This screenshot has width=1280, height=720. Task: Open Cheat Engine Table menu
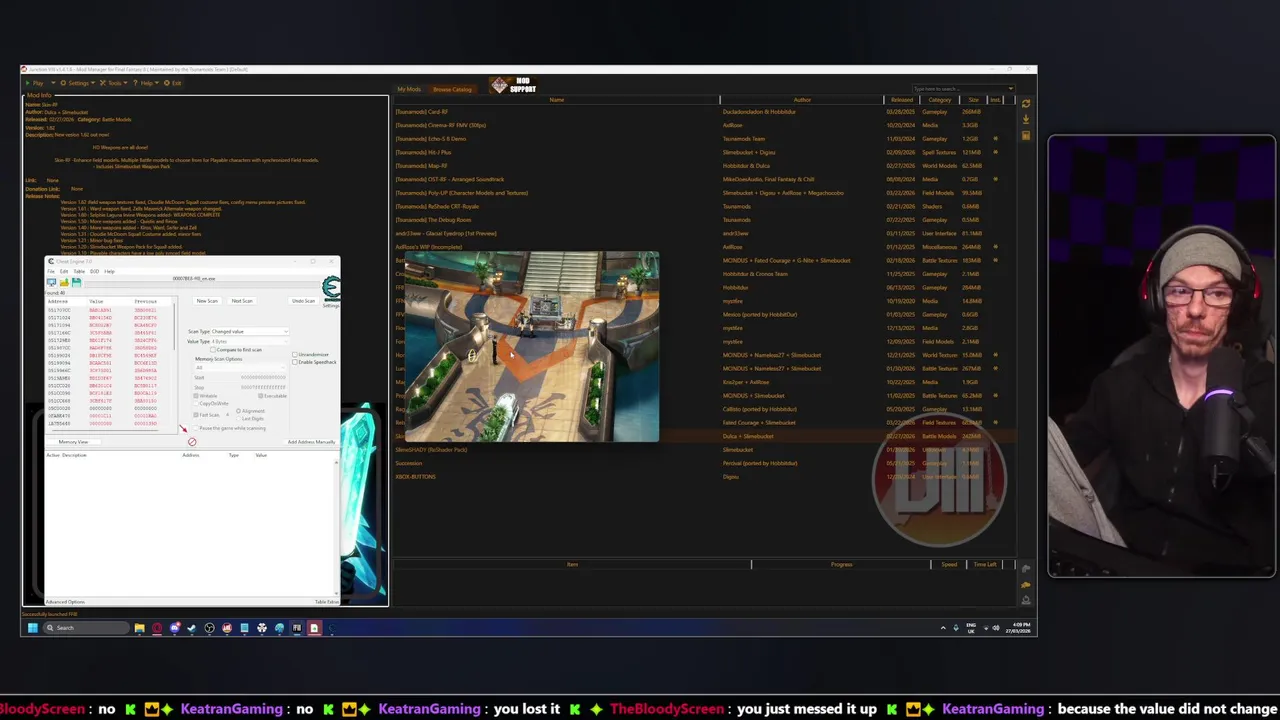[79, 271]
